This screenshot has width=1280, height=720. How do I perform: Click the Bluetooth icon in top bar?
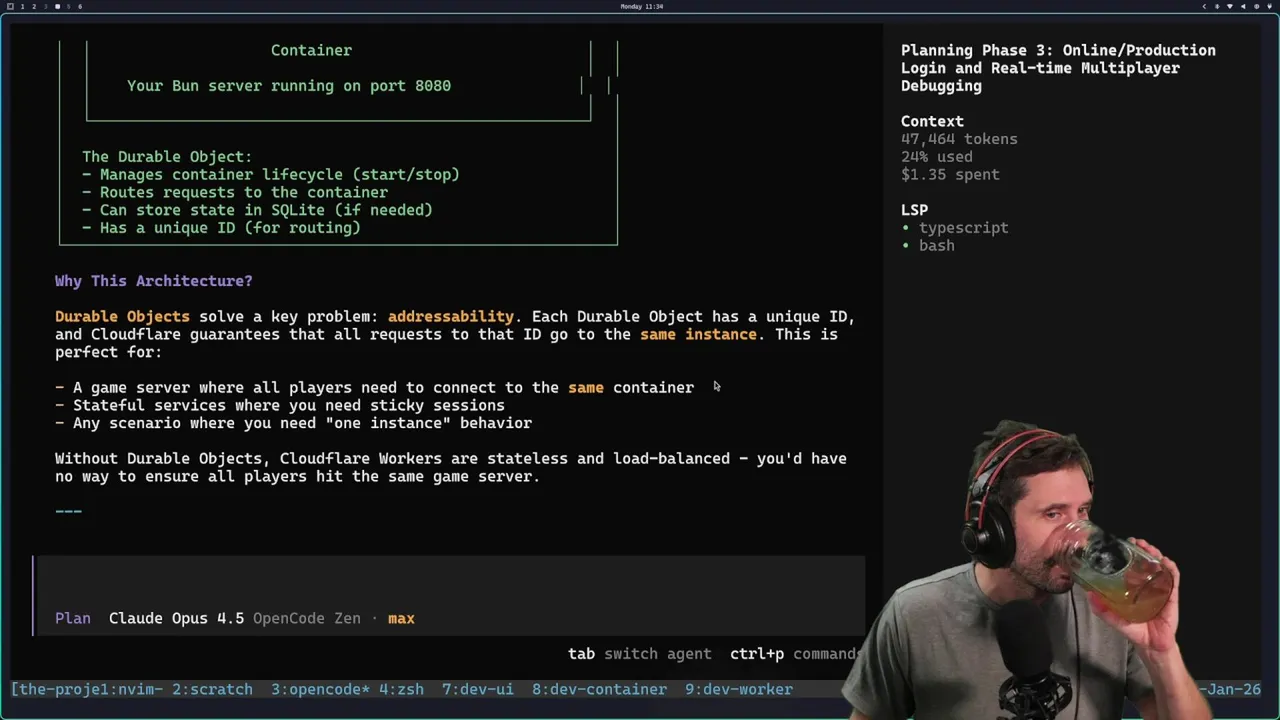point(1217,6)
